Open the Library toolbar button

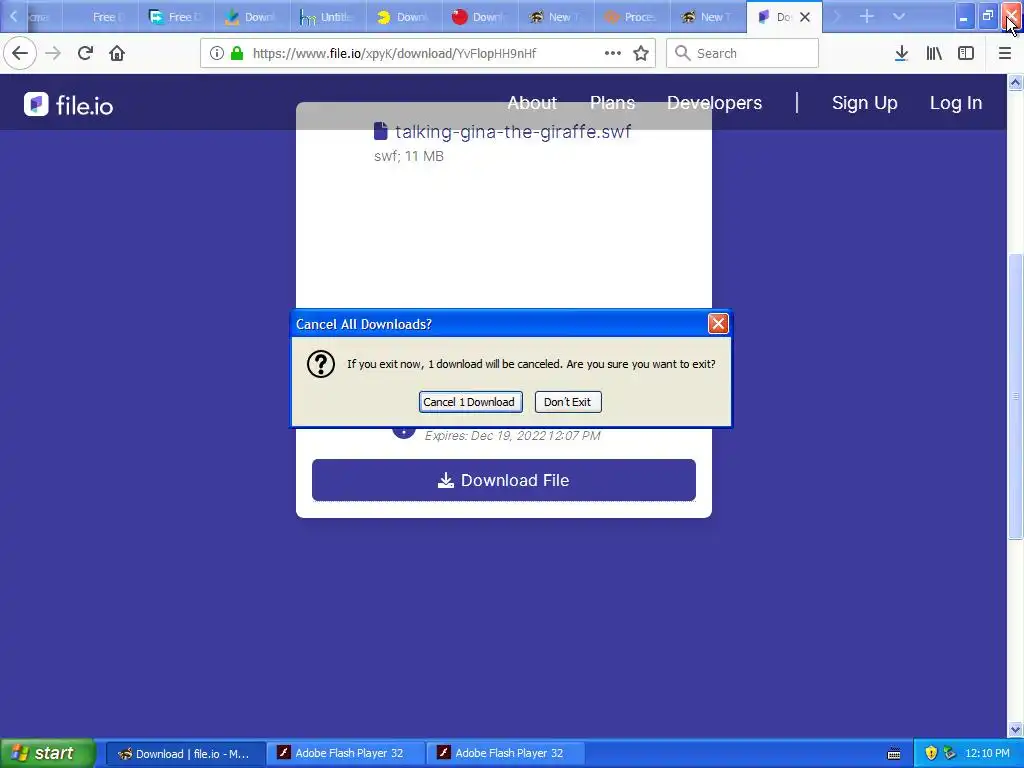pyautogui.click(x=934, y=53)
